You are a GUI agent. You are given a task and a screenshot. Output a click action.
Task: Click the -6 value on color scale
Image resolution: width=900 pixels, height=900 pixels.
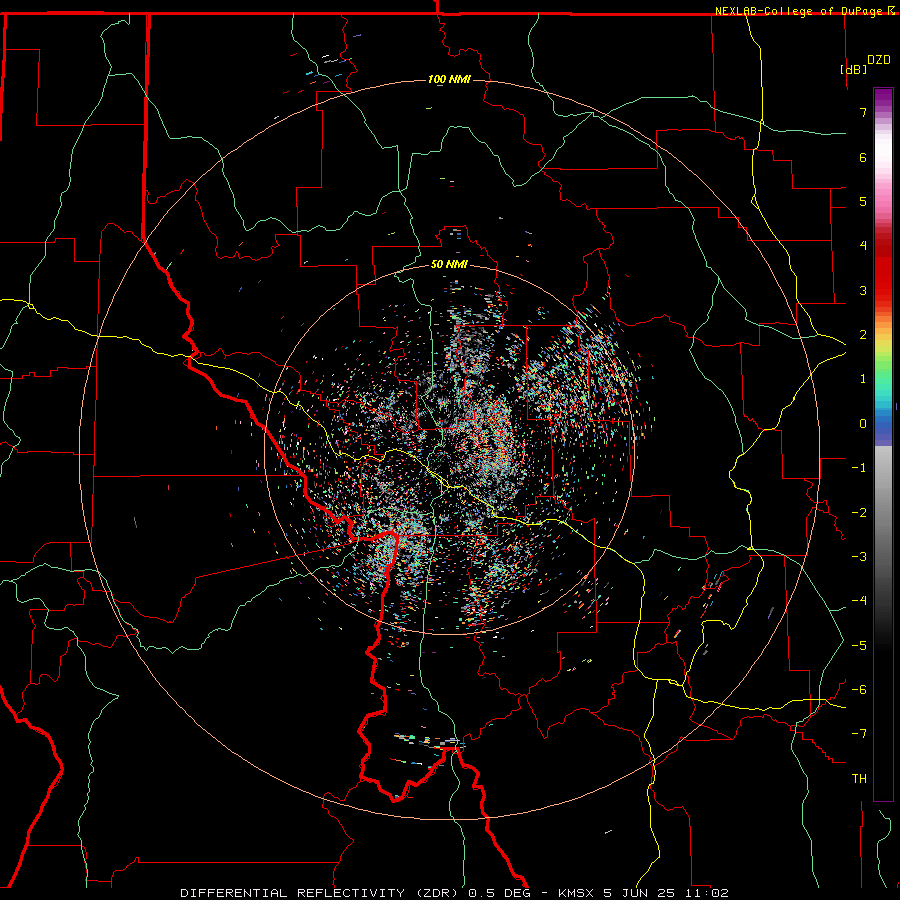[859, 690]
